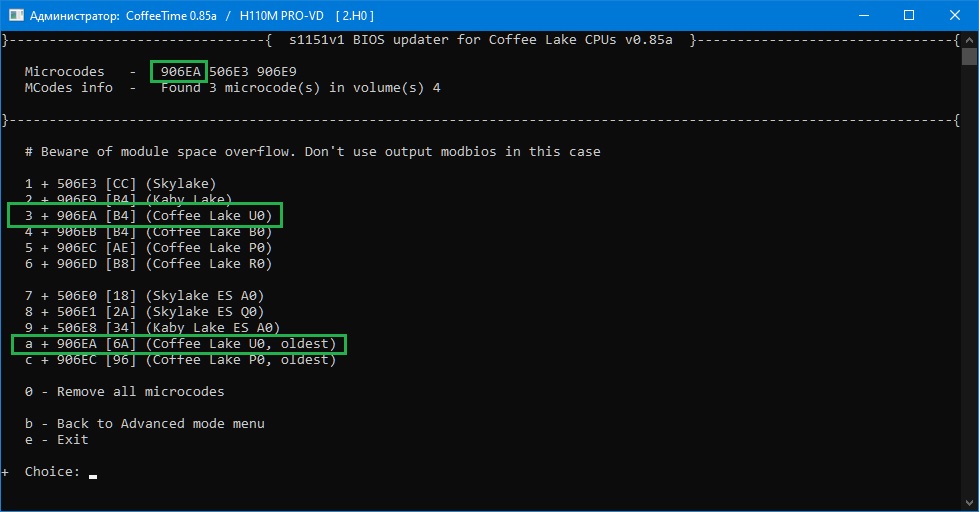
Task: Click '906E9' in Microcodes line
Action: tap(277, 72)
